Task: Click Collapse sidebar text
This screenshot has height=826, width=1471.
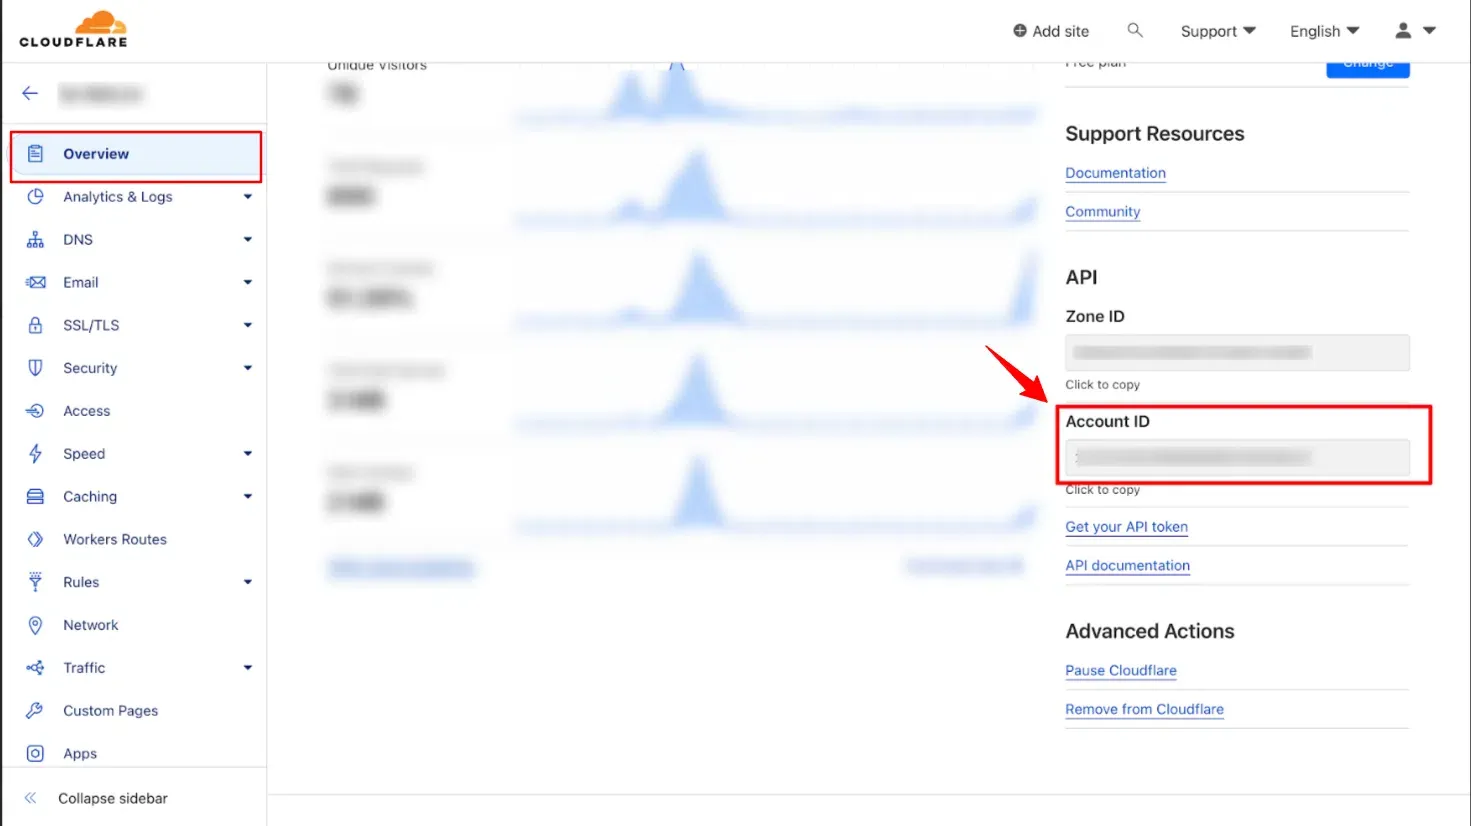Action: click(x=113, y=798)
